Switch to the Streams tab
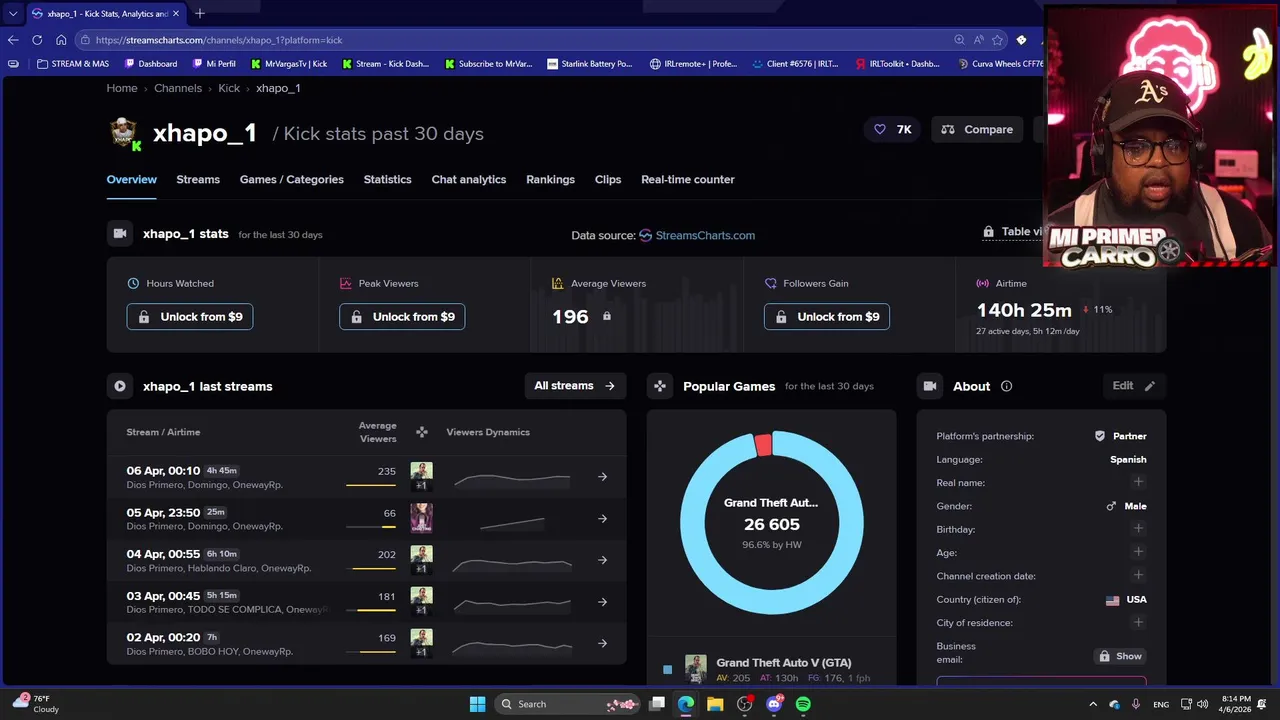This screenshot has width=1280, height=720. 198,180
